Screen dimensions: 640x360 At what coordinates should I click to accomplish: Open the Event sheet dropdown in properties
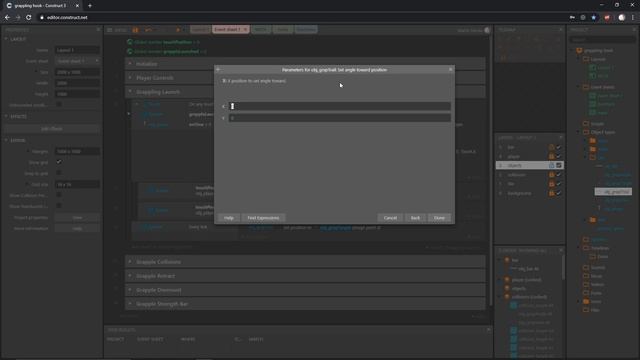pos(78,61)
